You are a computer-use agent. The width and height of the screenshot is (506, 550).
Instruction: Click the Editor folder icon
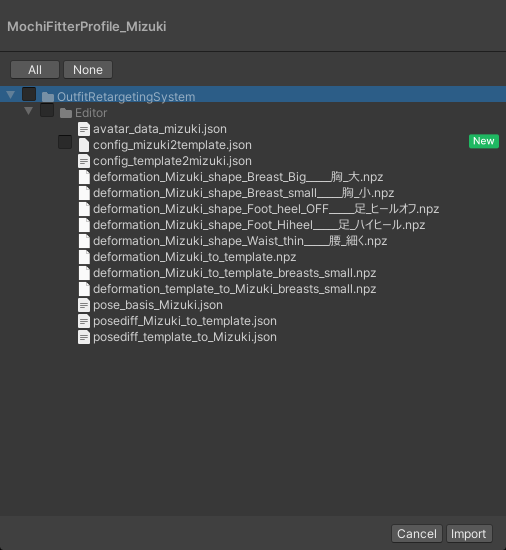(x=66, y=113)
